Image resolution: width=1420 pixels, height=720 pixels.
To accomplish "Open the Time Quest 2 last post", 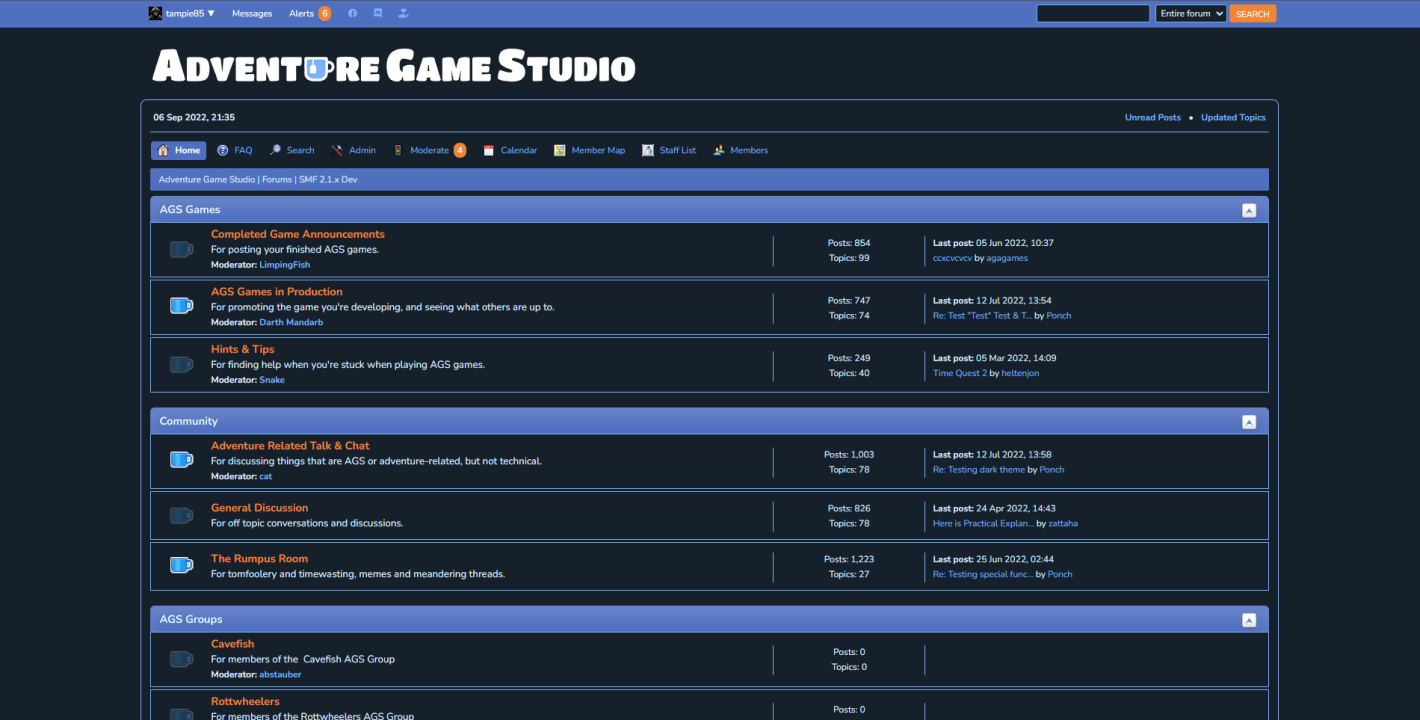I will tap(960, 373).
